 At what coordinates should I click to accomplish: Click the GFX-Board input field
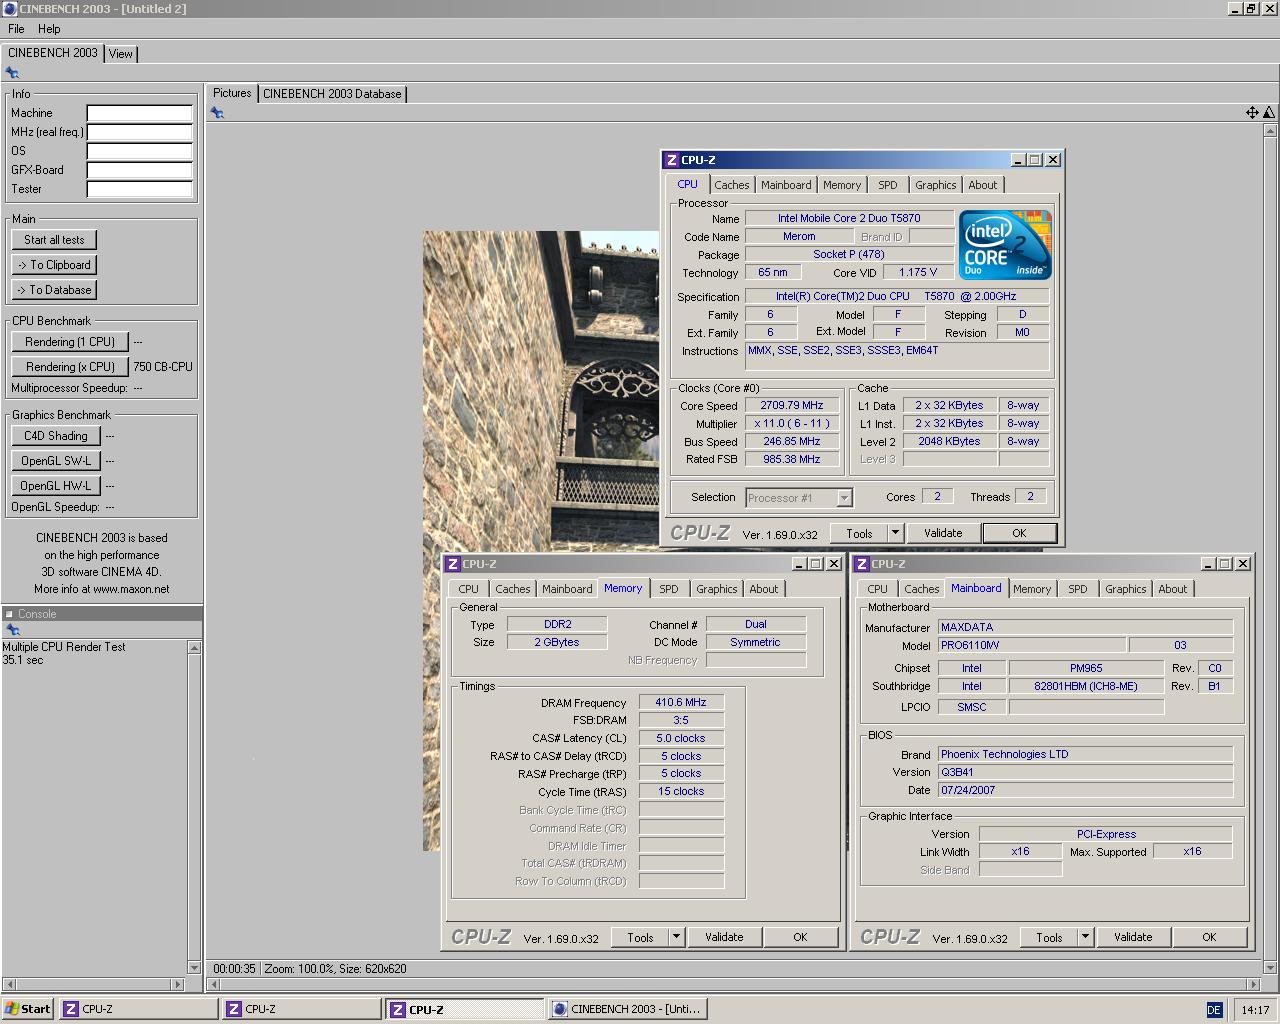click(139, 170)
